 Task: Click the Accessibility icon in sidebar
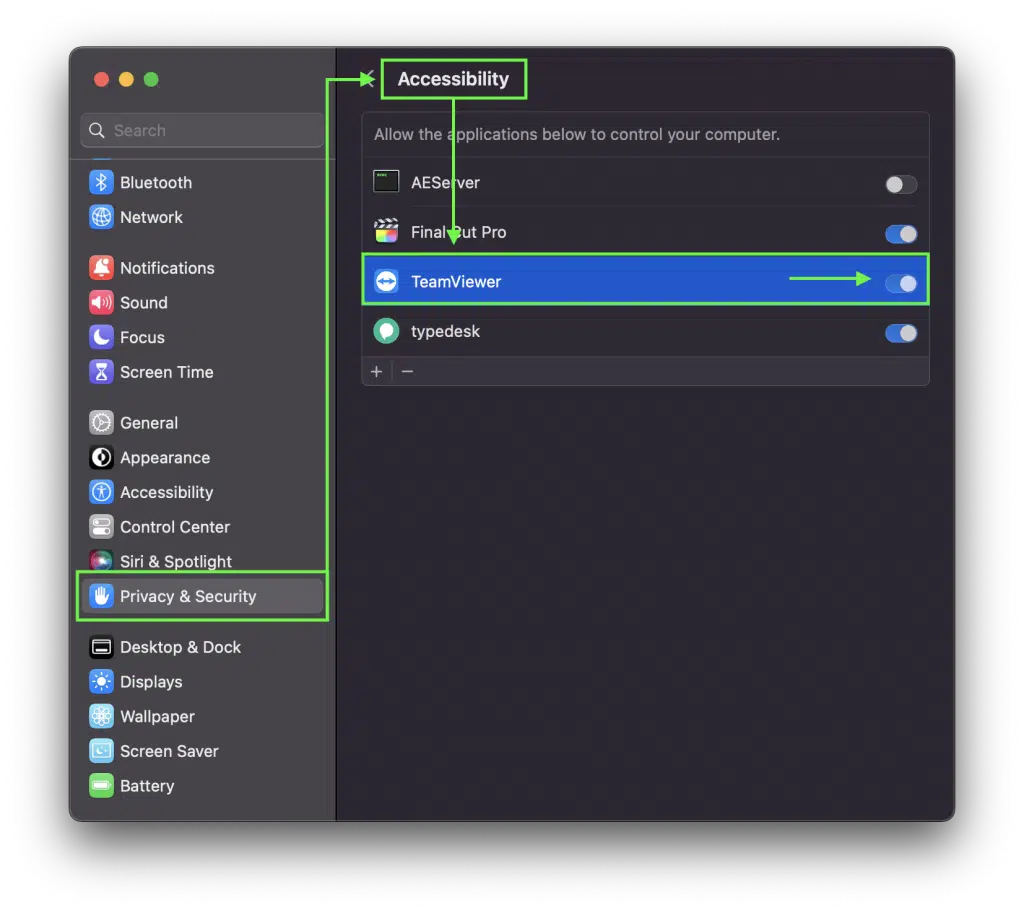[x=101, y=492]
